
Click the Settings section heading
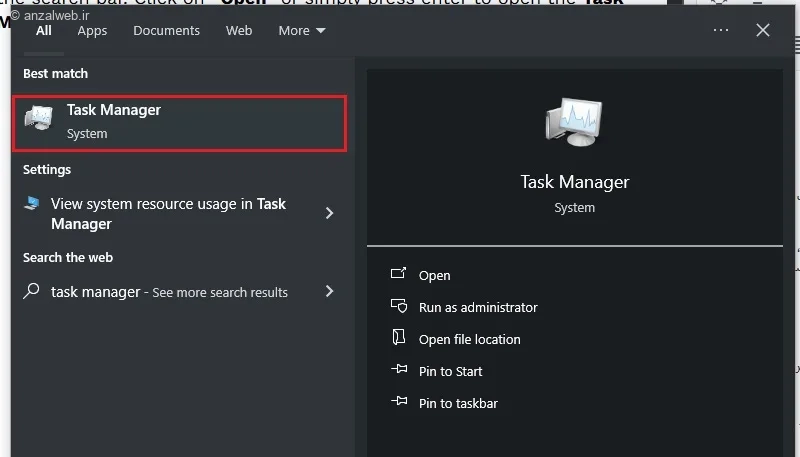coord(47,170)
